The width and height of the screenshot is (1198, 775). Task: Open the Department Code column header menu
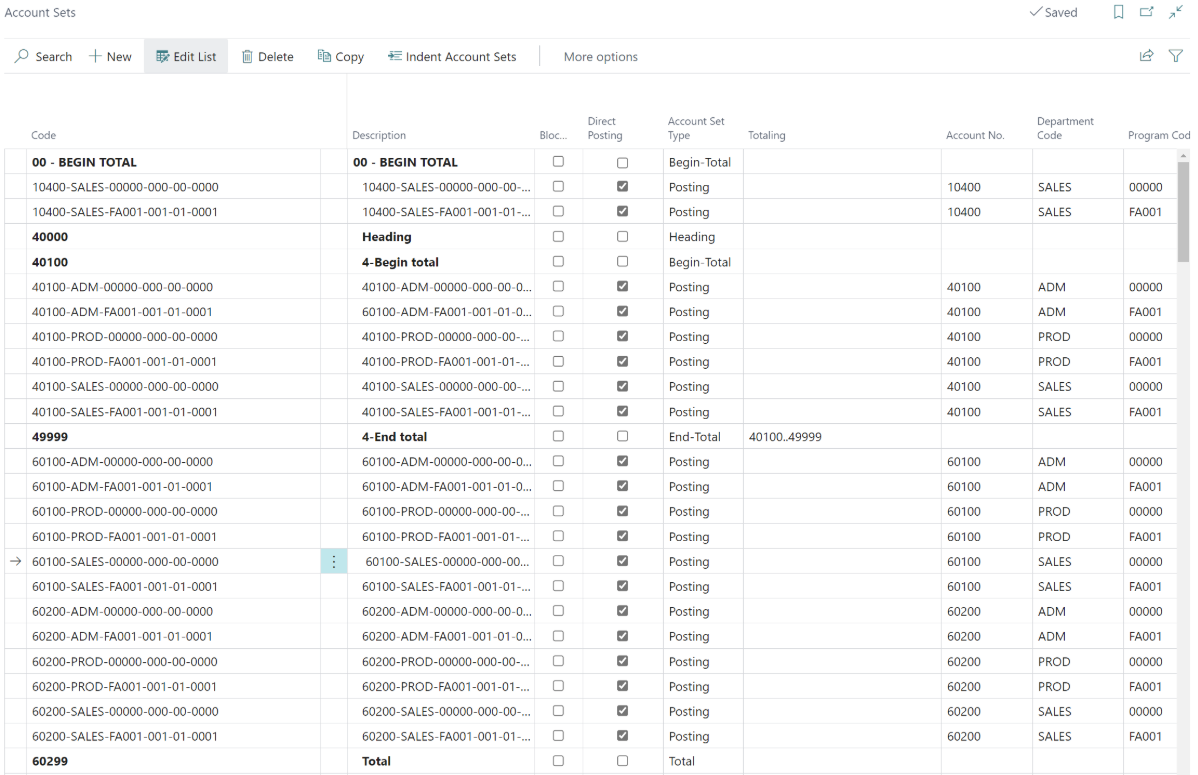1065,128
